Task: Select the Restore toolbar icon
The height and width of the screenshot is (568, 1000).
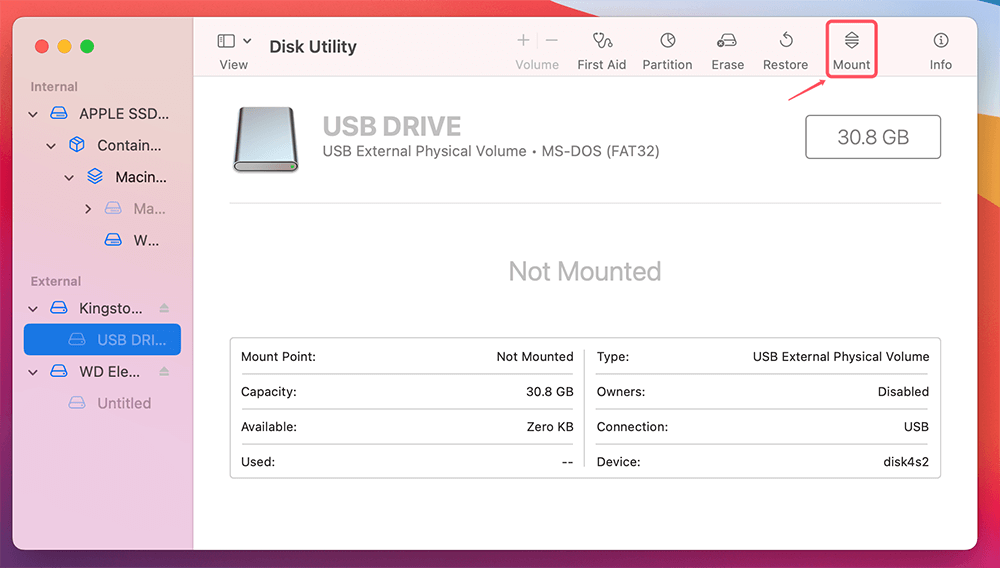Action: 785,41
